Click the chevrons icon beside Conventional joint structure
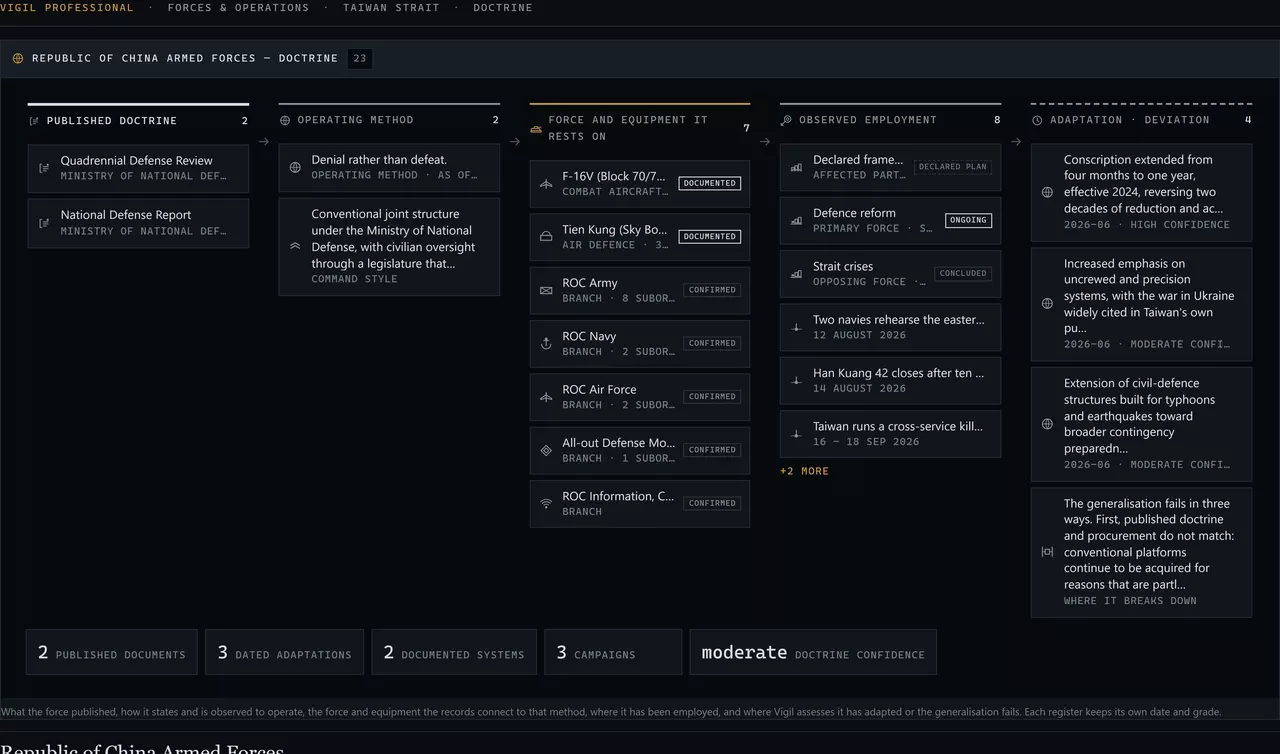The height and width of the screenshot is (754, 1280). click(295, 246)
